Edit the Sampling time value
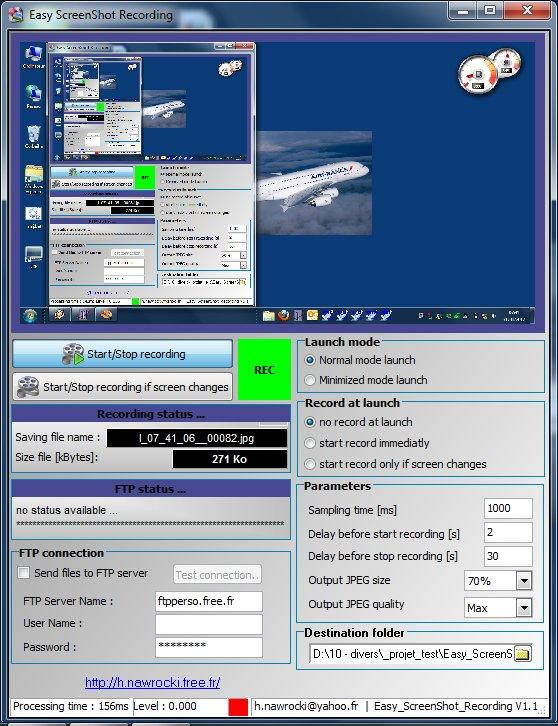Viewport: 558px width, 726px height. tap(508, 508)
